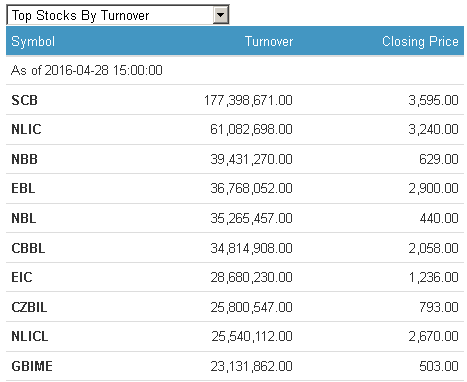Click the dropdown arrow button

220,15
